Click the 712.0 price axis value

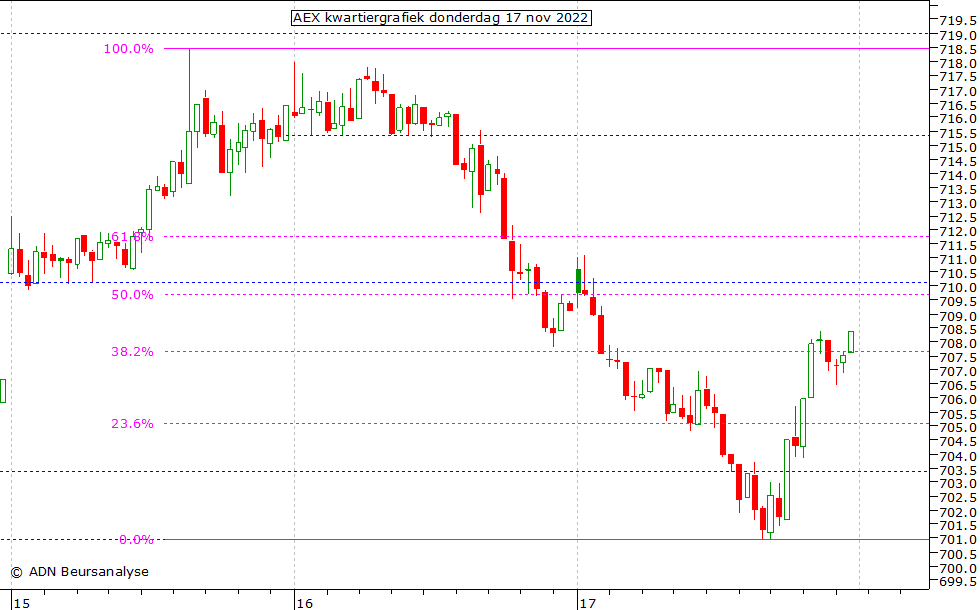click(x=958, y=231)
